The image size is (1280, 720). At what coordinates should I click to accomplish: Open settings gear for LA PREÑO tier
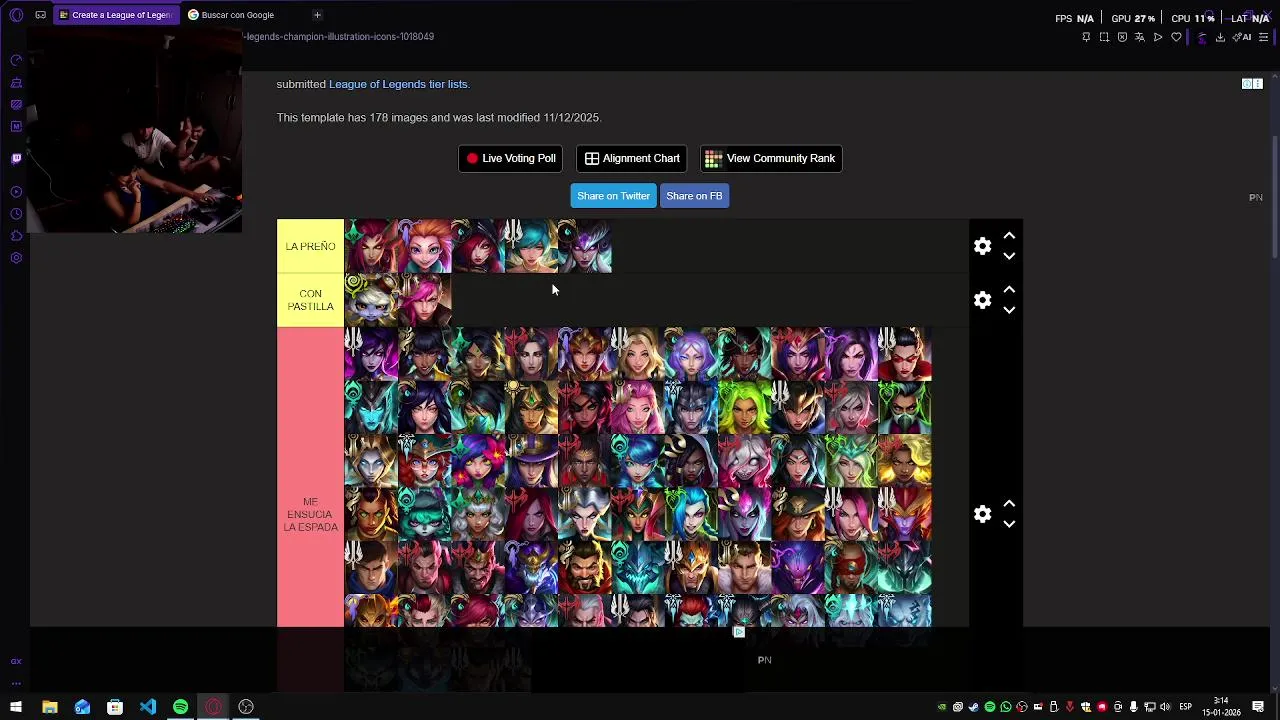tap(982, 246)
